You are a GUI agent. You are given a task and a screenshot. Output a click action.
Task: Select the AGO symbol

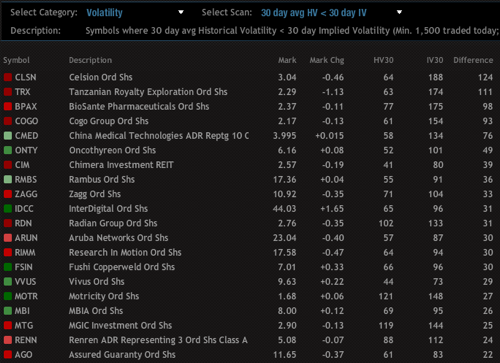point(23,355)
